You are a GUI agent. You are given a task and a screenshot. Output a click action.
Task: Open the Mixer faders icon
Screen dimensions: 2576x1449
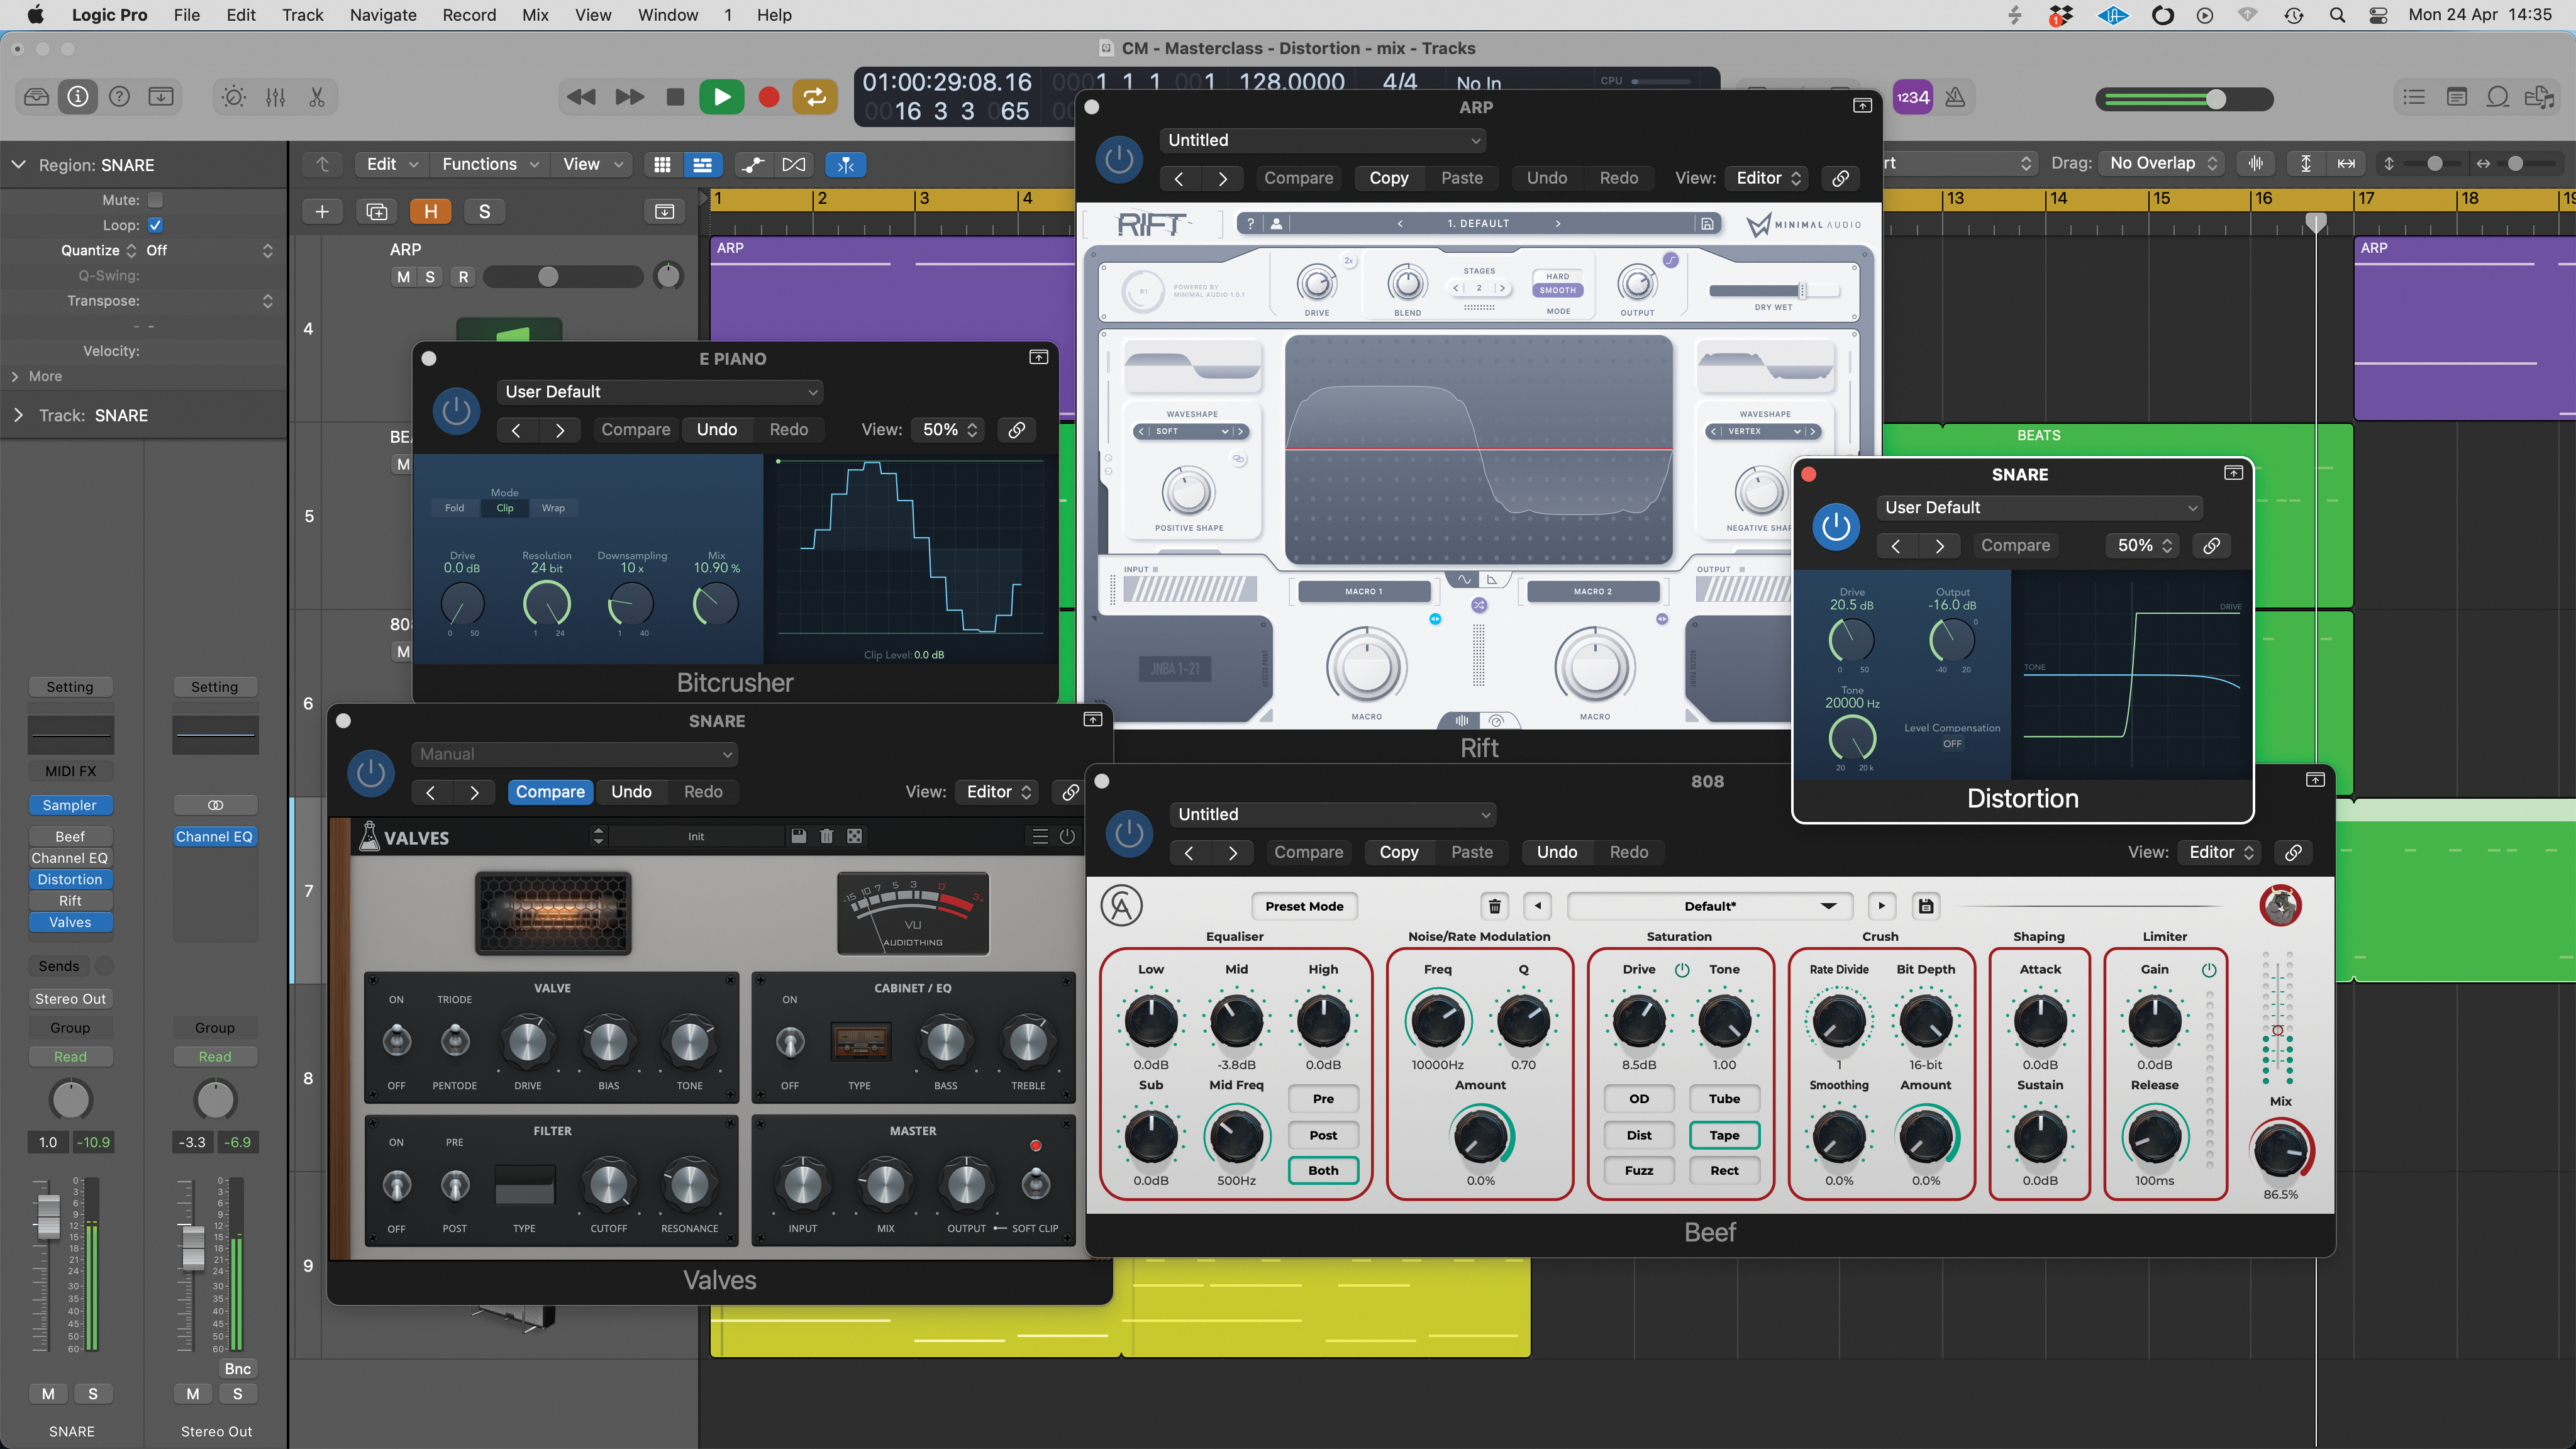point(276,97)
